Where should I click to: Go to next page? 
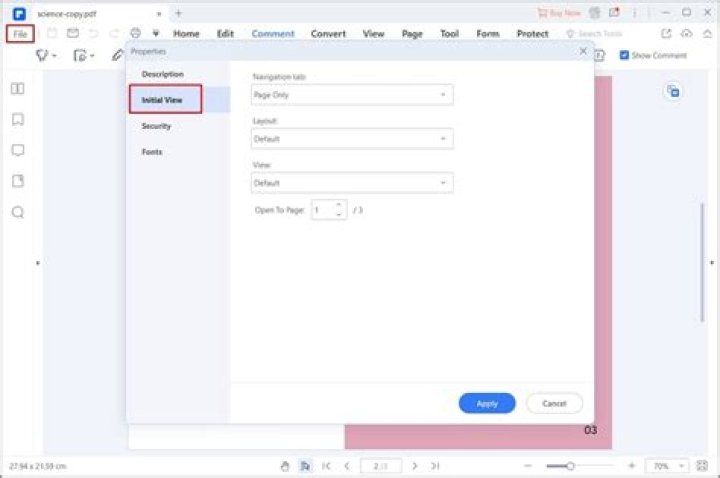tap(415, 466)
